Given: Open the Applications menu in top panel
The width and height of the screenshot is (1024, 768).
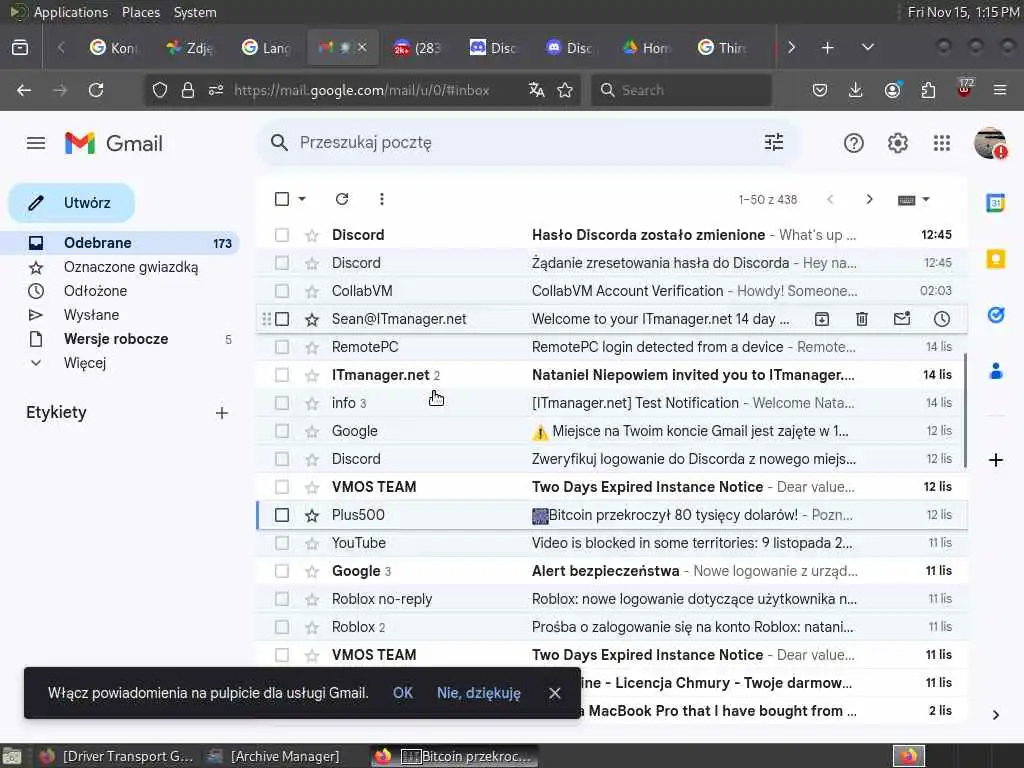Looking at the screenshot, I should 71,12.
